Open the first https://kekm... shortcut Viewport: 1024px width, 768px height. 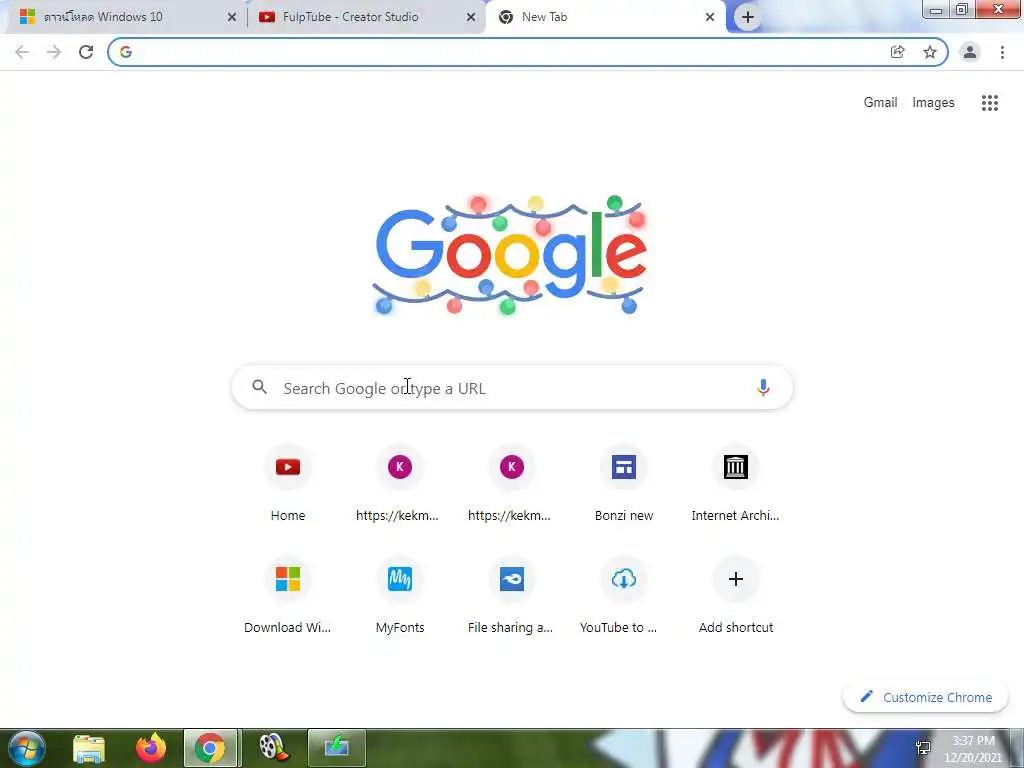pos(400,483)
